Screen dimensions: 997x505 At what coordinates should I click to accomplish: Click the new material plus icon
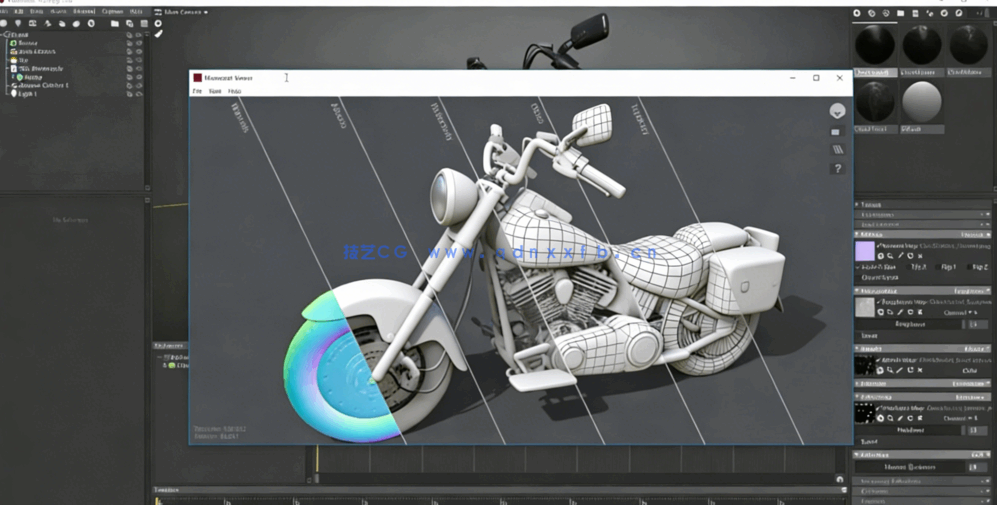click(x=856, y=13)
